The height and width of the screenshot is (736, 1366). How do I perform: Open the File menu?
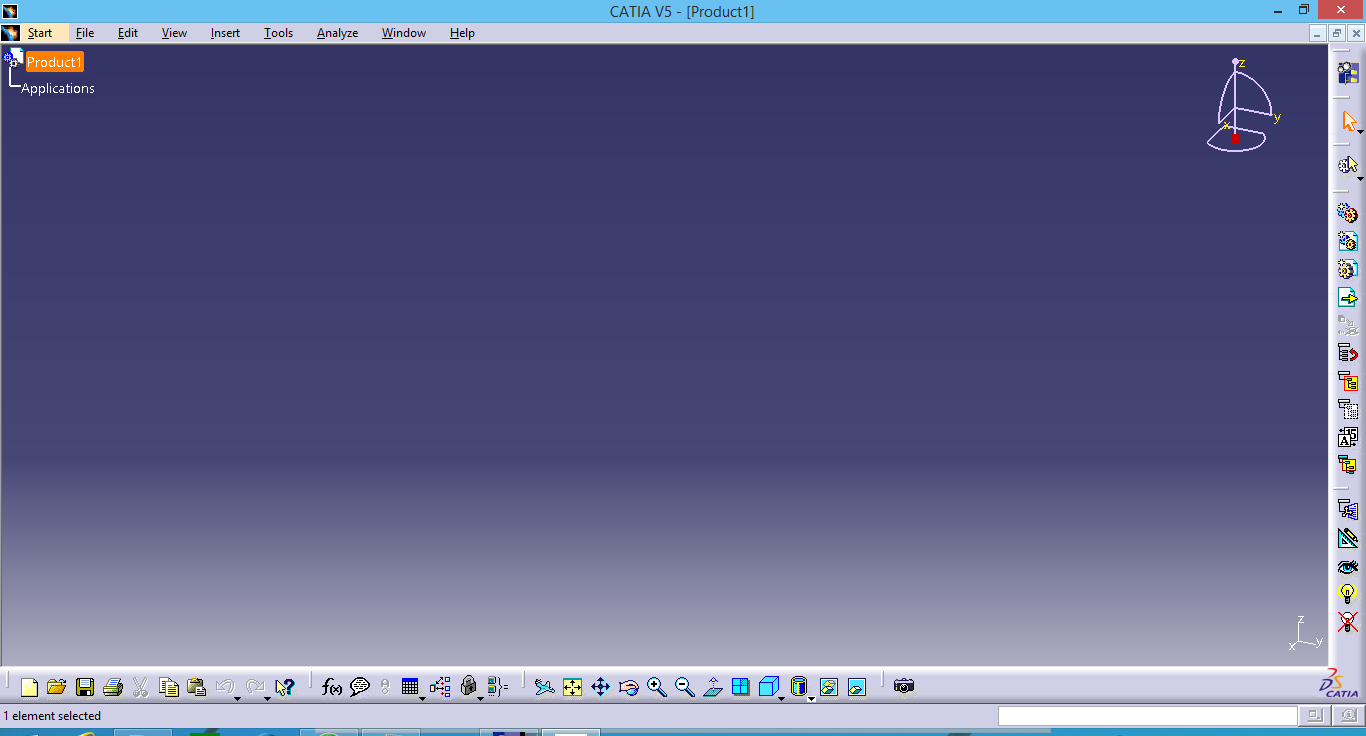click(85, 33)
